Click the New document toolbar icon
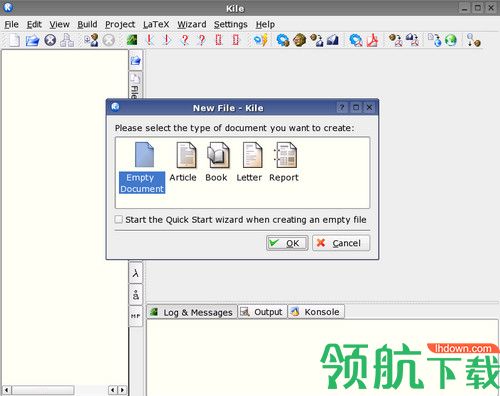 point(14,40)
